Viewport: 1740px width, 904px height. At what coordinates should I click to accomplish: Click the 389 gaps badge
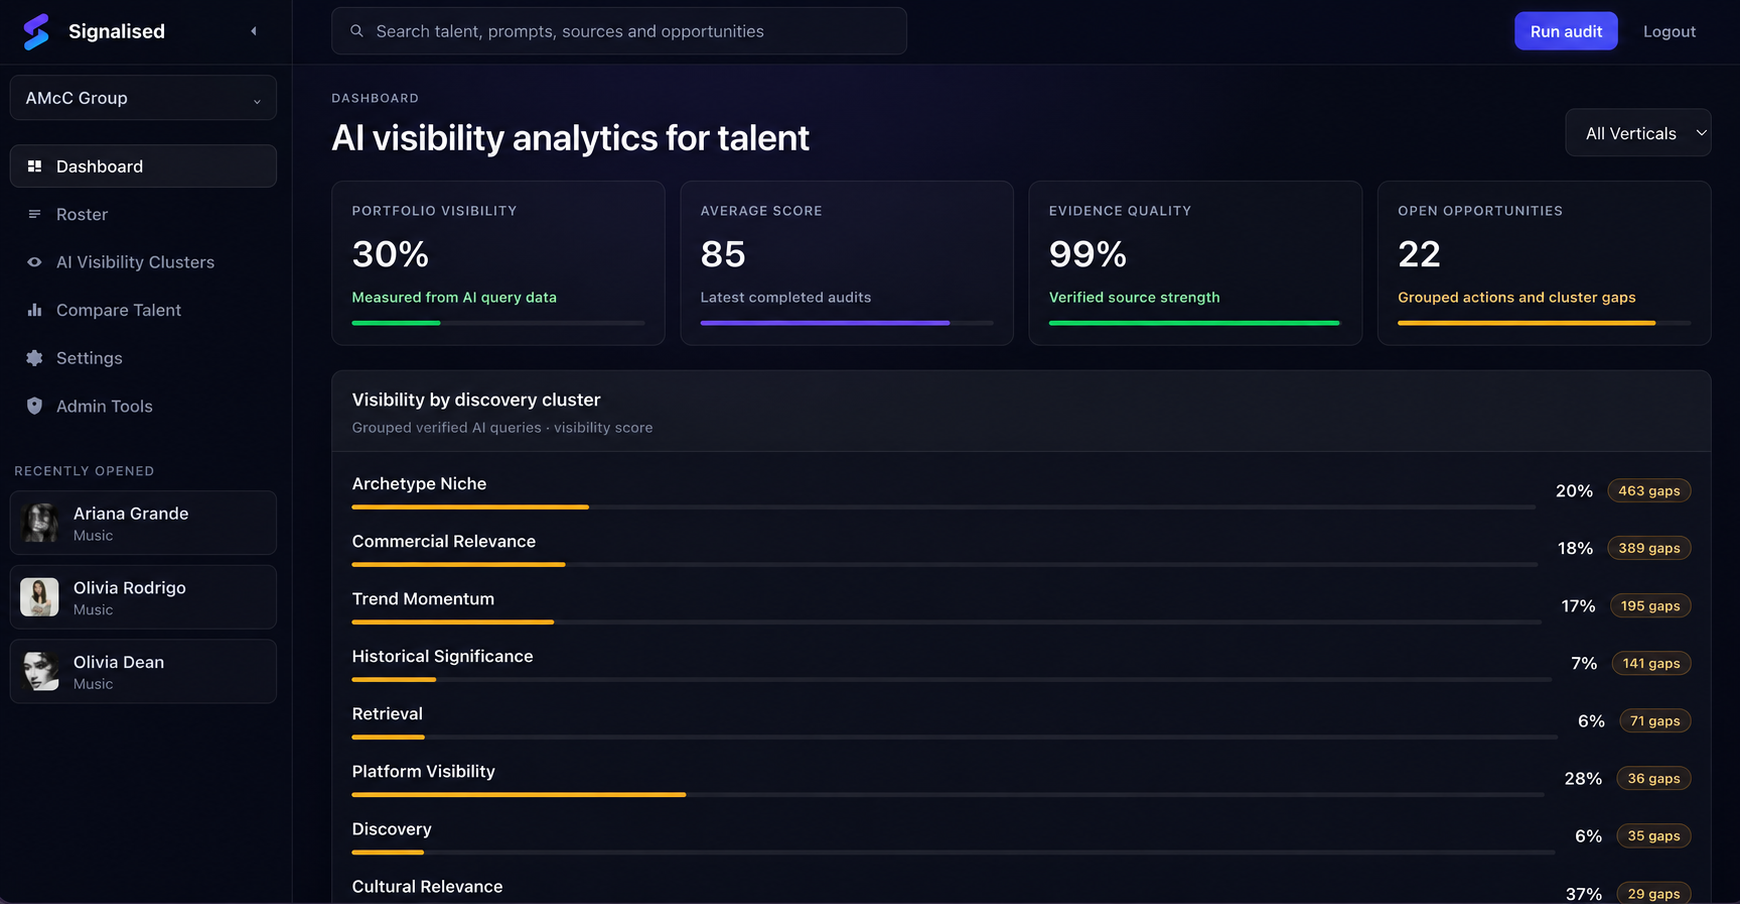(x=1649, y=548)
